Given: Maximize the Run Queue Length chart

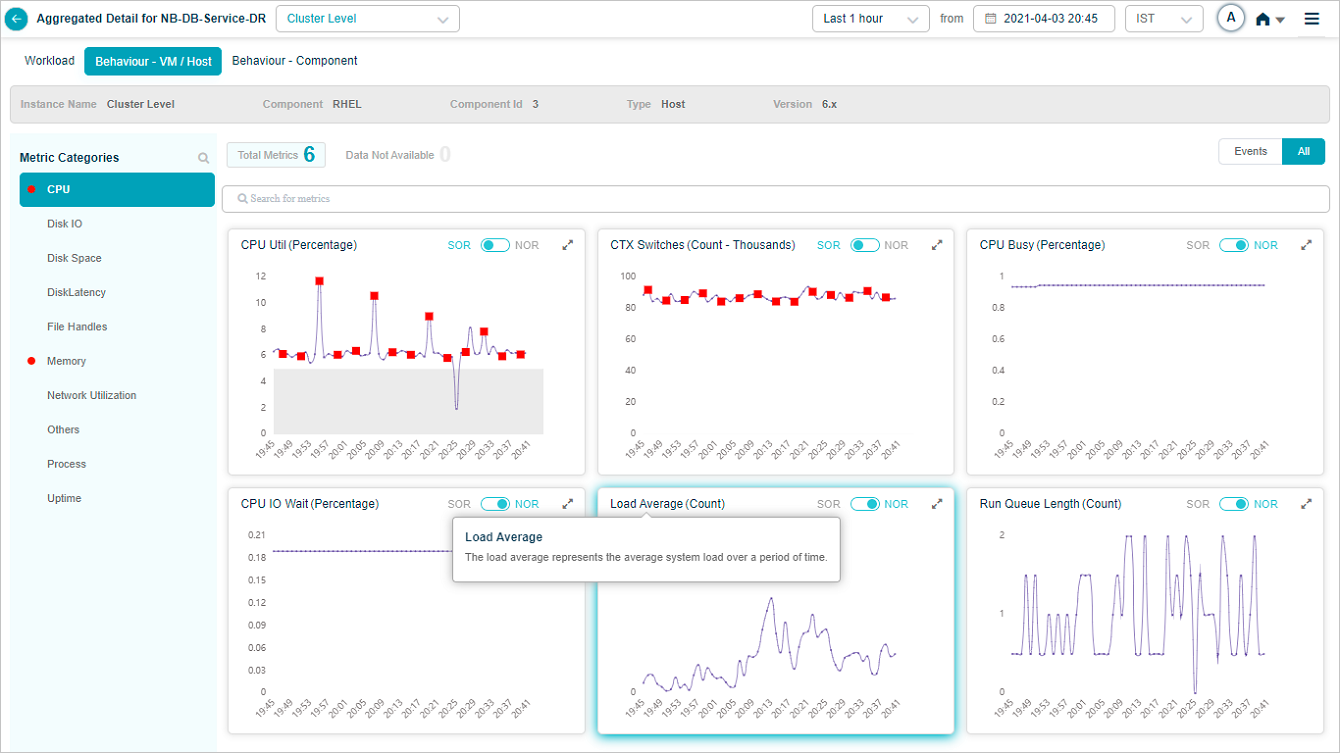Looking at the screenshot, I should coord(1306,504).
